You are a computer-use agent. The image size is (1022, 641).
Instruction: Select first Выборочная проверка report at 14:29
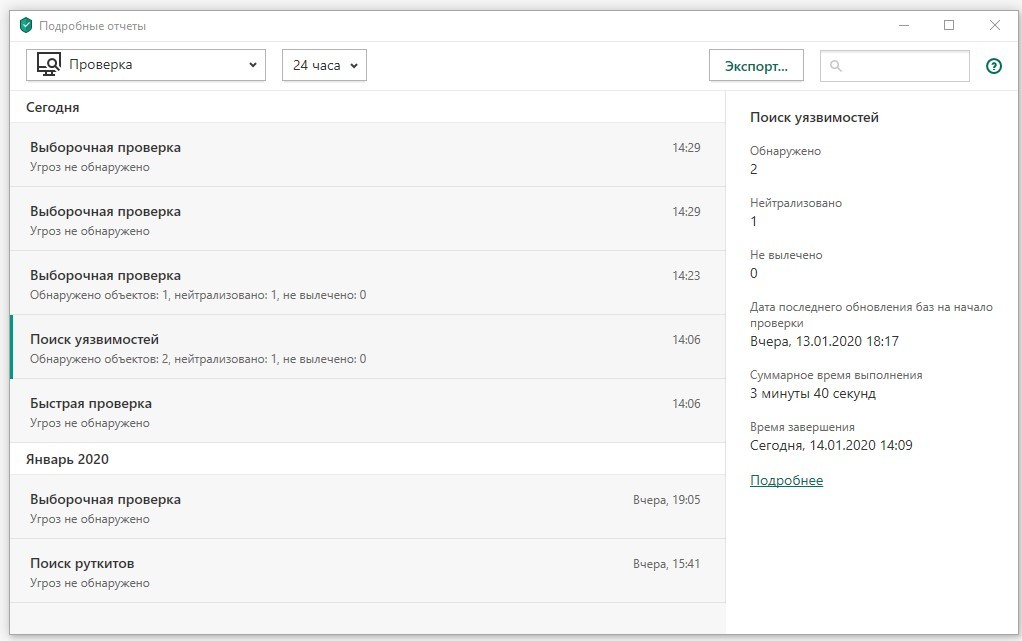coord(368,155)
